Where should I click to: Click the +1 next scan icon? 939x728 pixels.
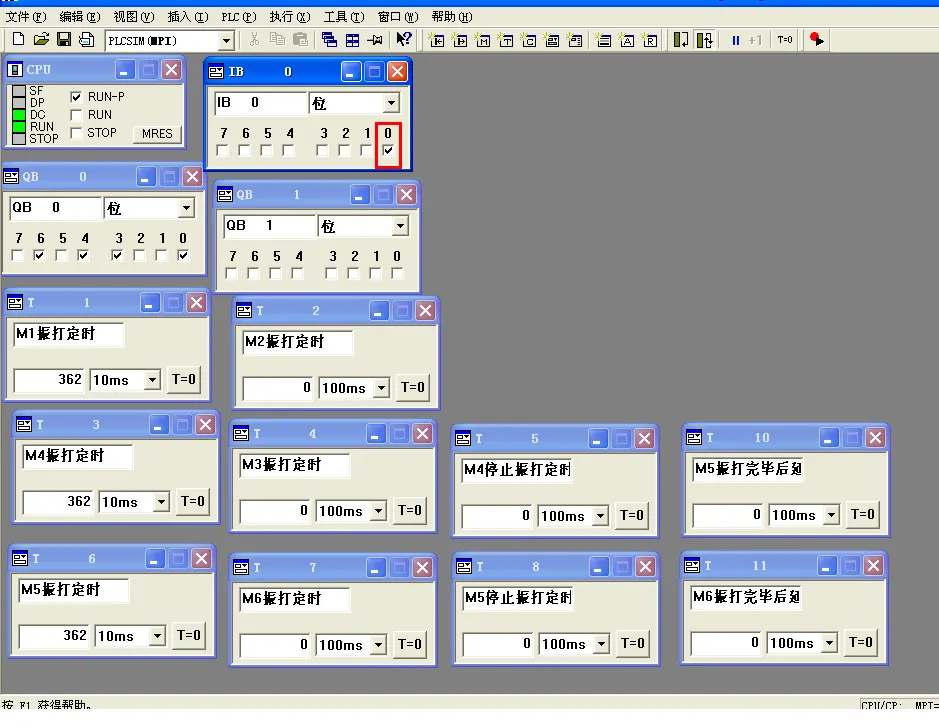(x=755, y=40)
